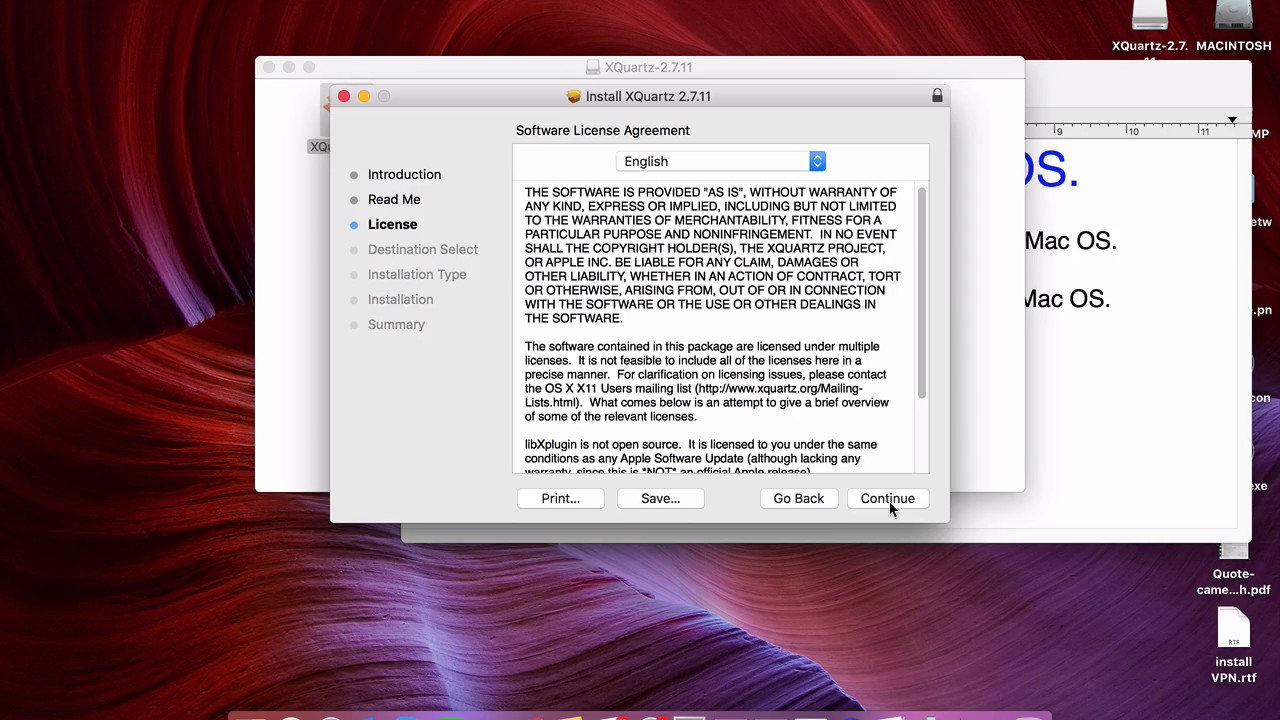
Task: Select the License step in sidebar
Action: pyautogui.click(x=392, y=224)
